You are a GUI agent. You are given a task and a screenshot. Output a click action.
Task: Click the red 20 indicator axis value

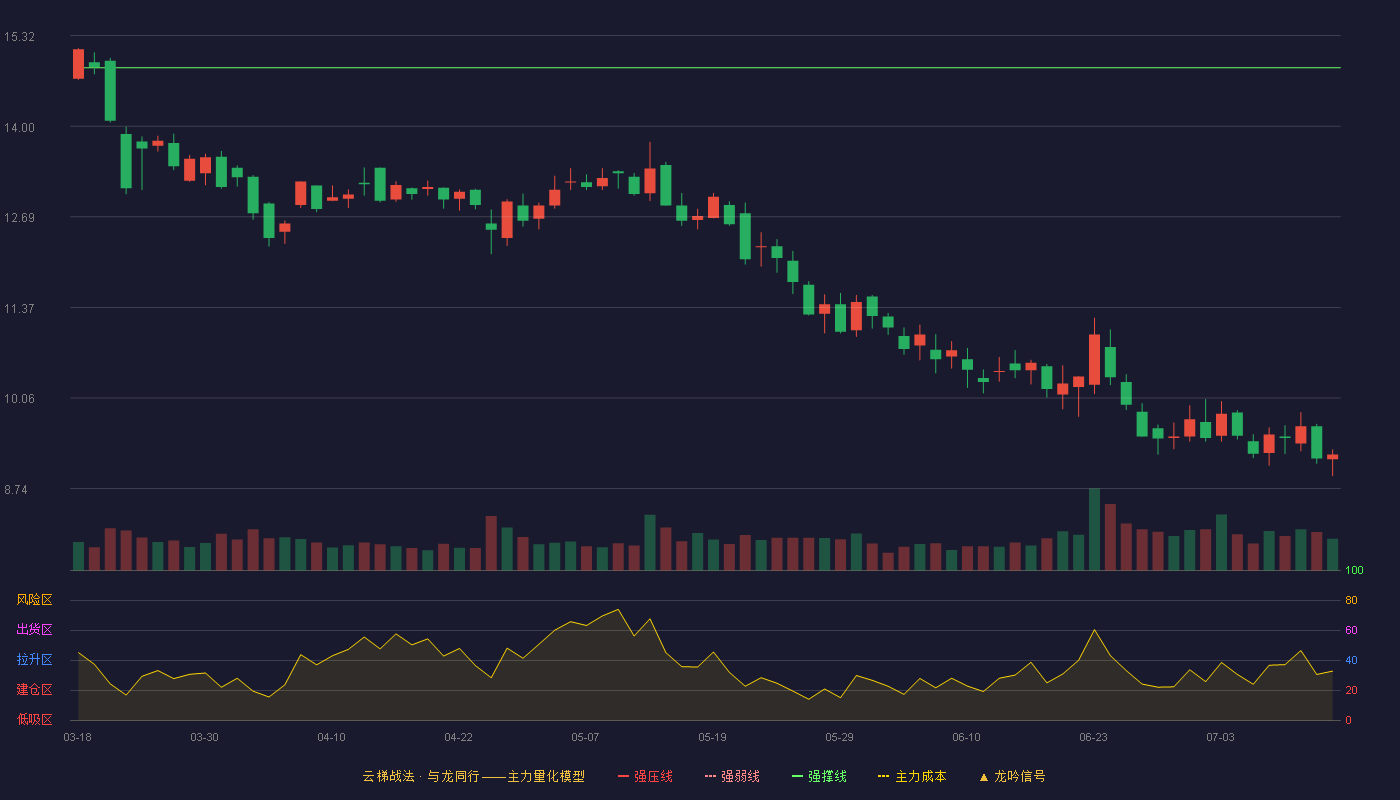pyautogui.click(x=1351, y=690)
